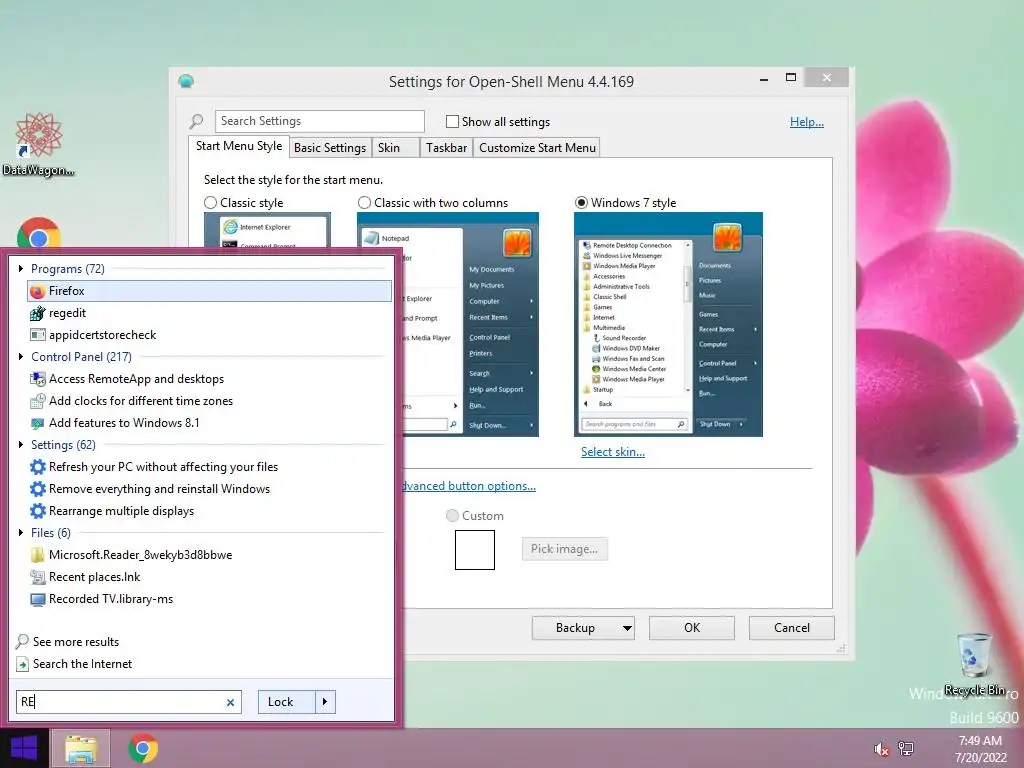This screenshot has height=768, width=1024.
Task: Open the Help... link
Action: 807,121
